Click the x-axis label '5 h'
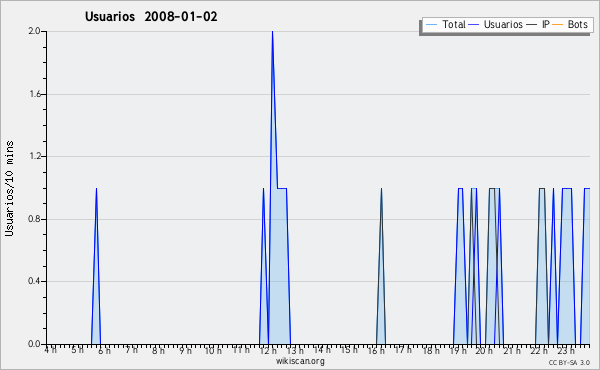This screenshot has height=370, width=600. 77,350
